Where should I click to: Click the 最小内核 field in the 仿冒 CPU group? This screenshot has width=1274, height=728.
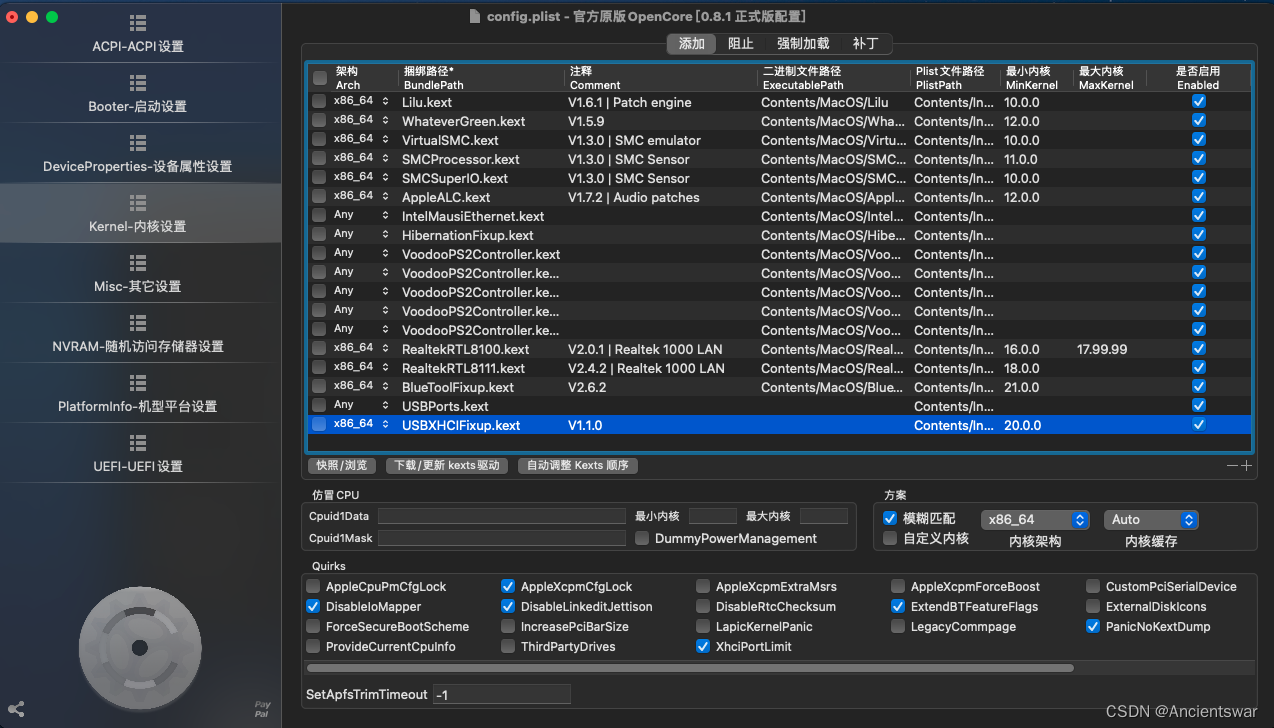click(x=713, y=516)
